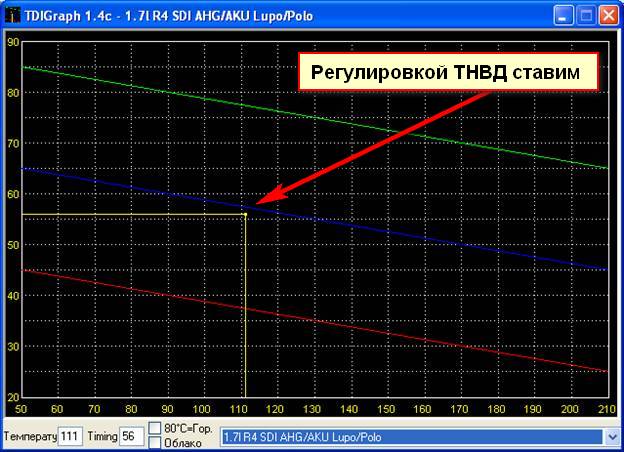Image resolution: width=624 pixels, height=452 pixels.
Task: Click the yellow measurement point on graph
Action: point(245,214)
